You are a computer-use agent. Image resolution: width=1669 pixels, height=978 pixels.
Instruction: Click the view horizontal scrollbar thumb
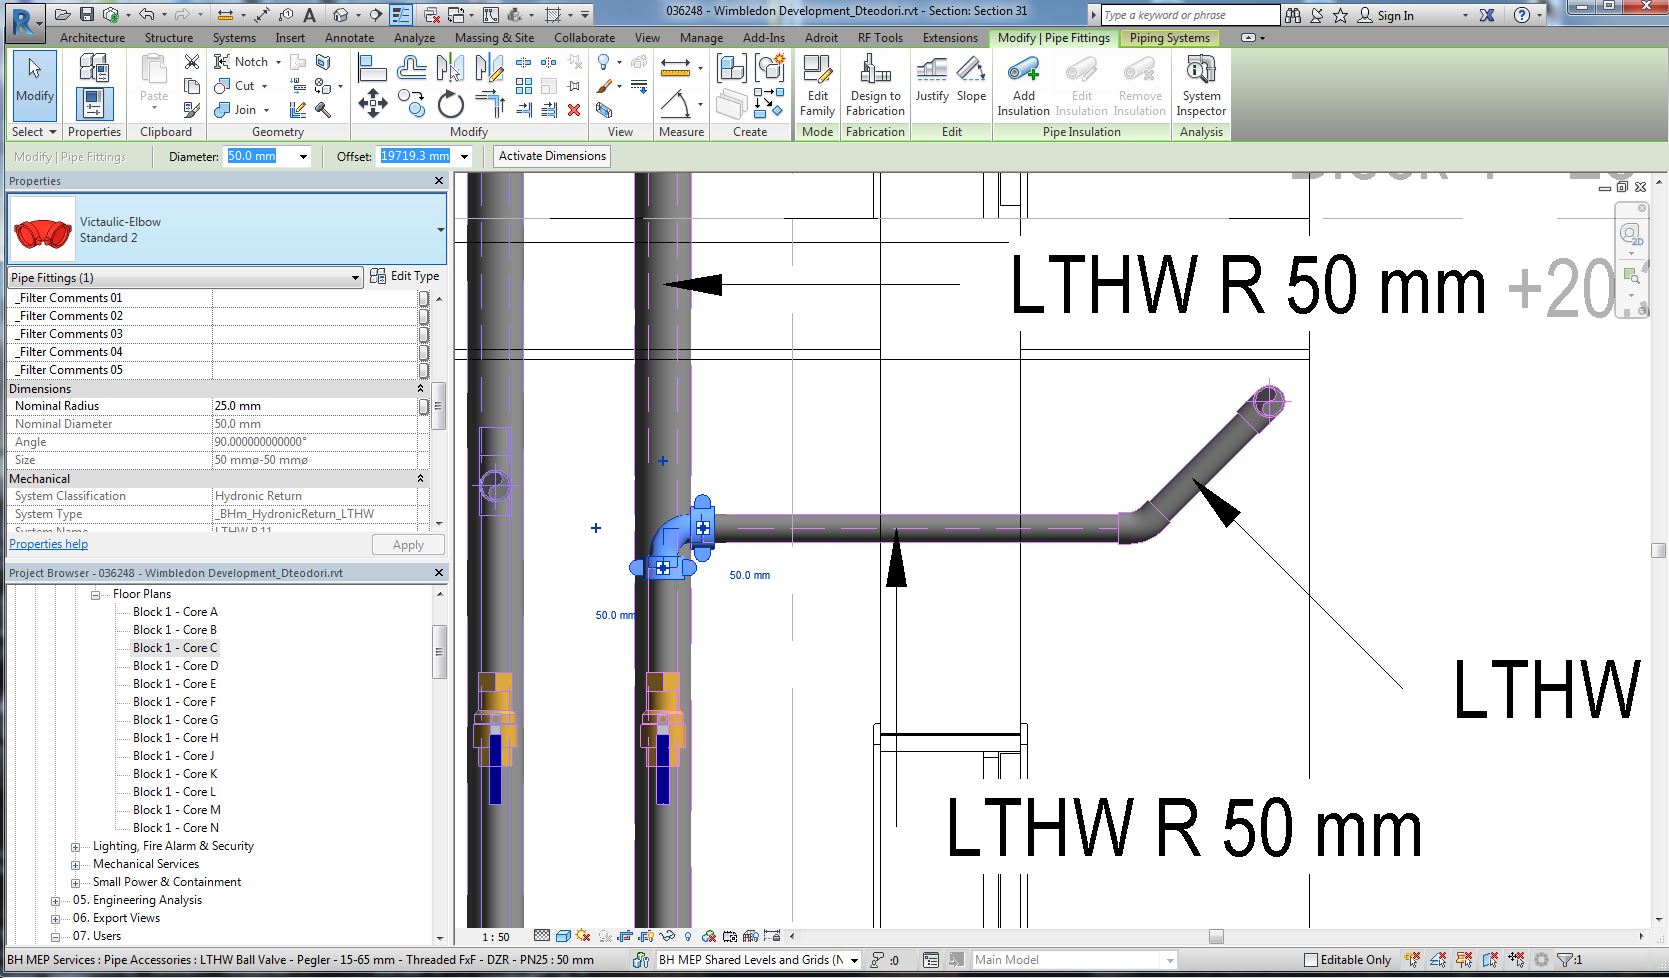pos(1216,937)
